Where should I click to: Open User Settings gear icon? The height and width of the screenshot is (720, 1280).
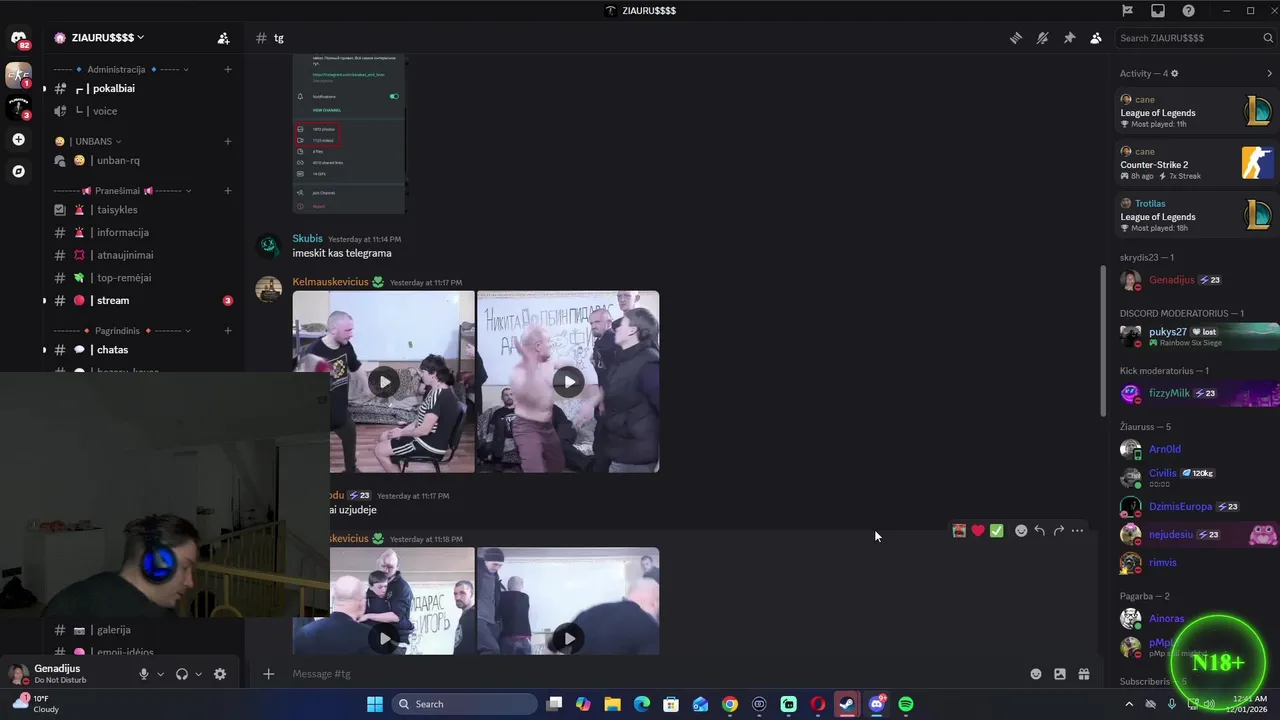coord(220,674)
